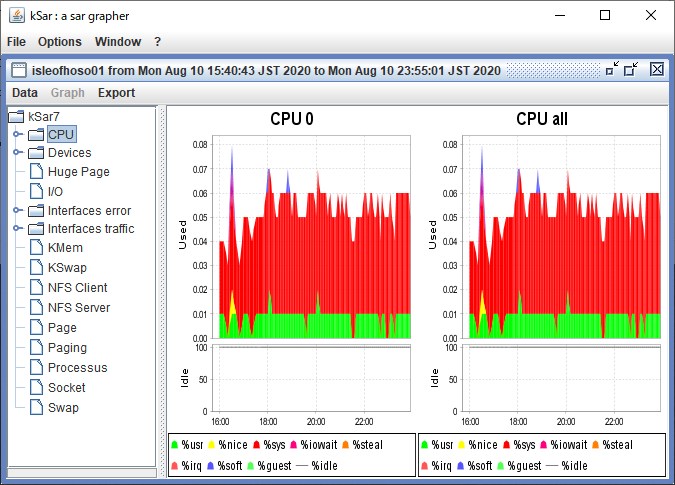
Task: Click the Page document icon
Action: 37,327
